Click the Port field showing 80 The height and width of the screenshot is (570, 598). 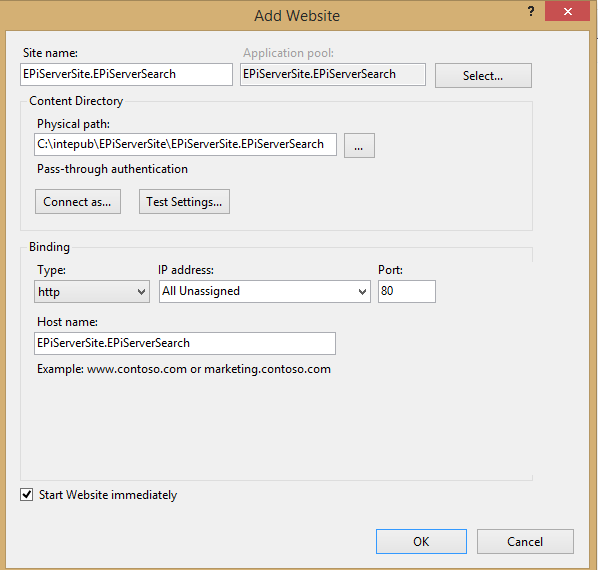407,292
